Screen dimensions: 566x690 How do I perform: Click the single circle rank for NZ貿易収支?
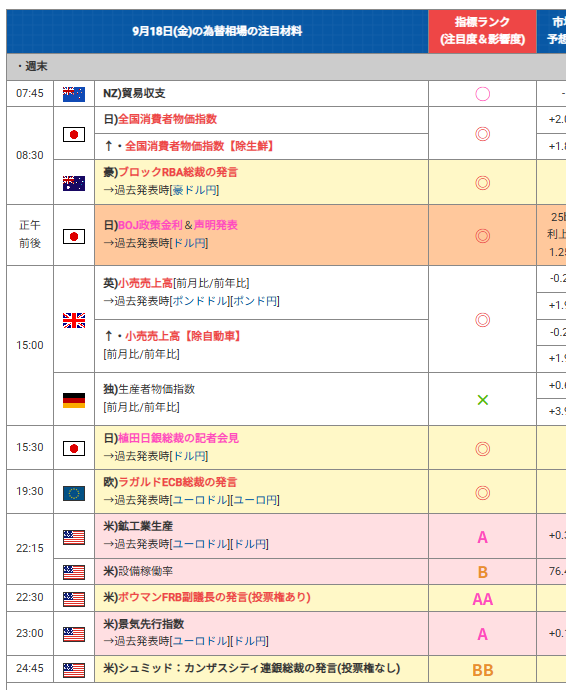[482, 94]
